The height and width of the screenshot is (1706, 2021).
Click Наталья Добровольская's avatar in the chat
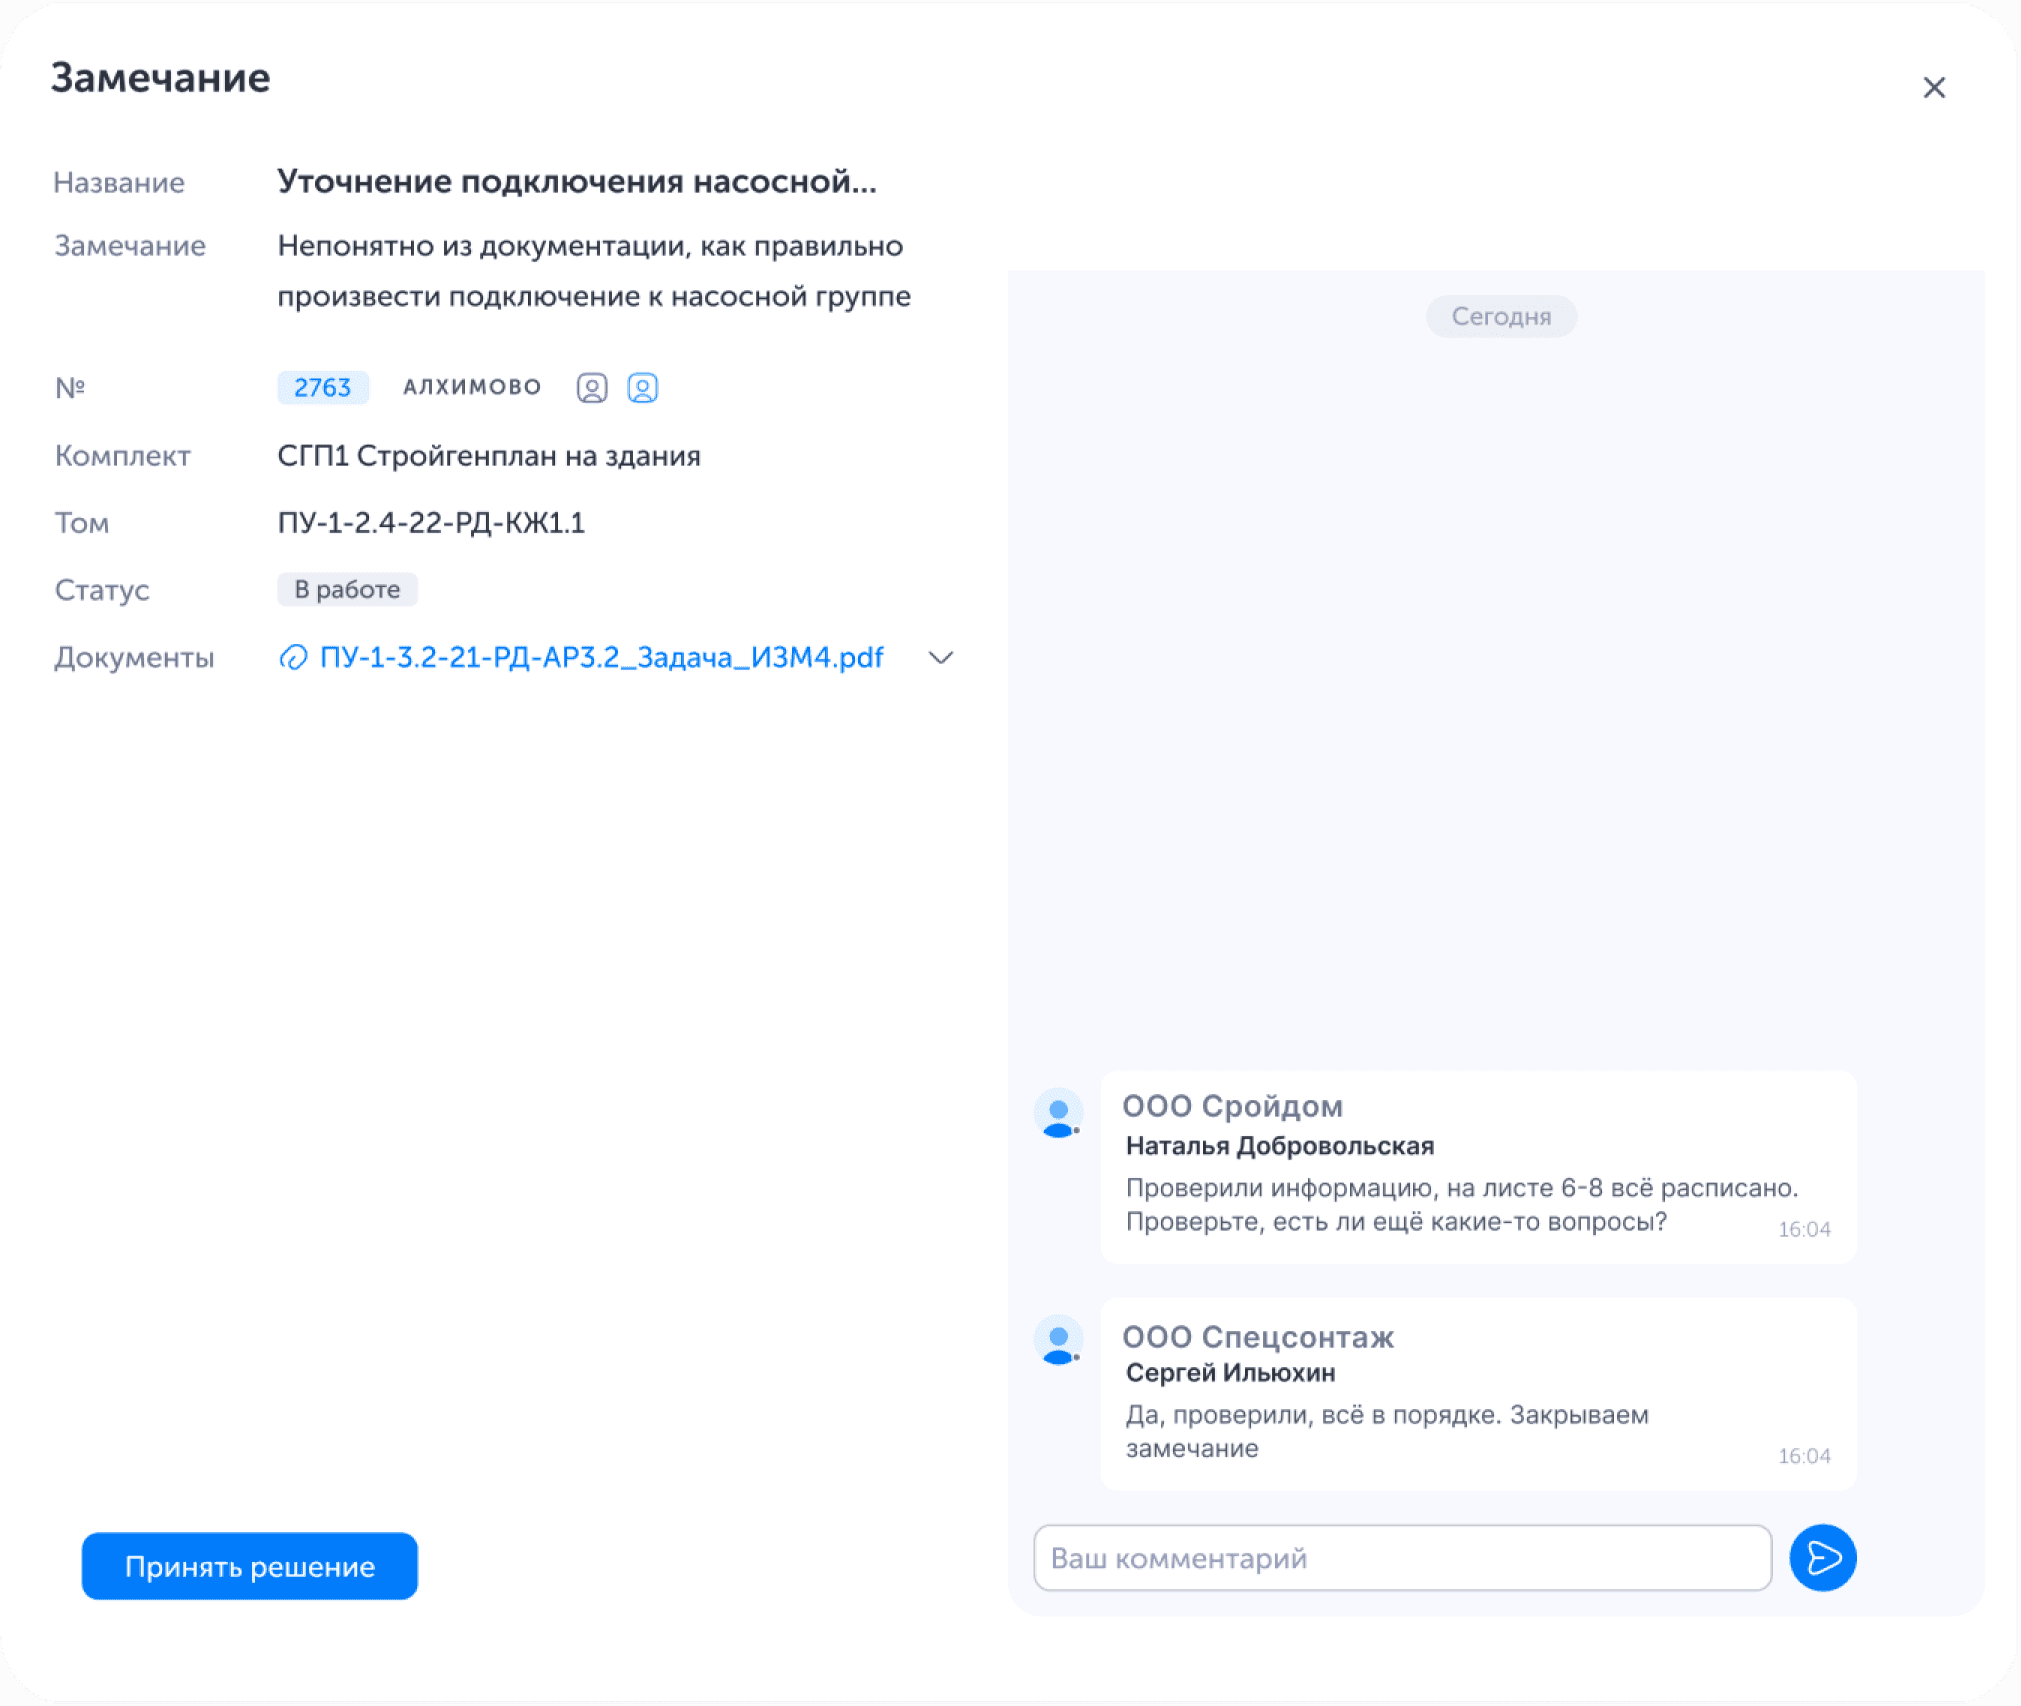1058,1112
